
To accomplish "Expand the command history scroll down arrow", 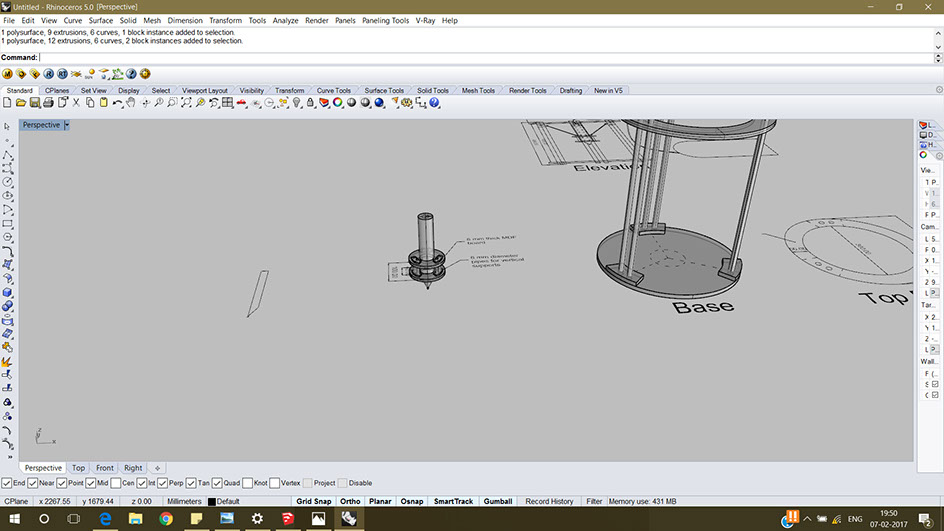I will coord(938,47).
